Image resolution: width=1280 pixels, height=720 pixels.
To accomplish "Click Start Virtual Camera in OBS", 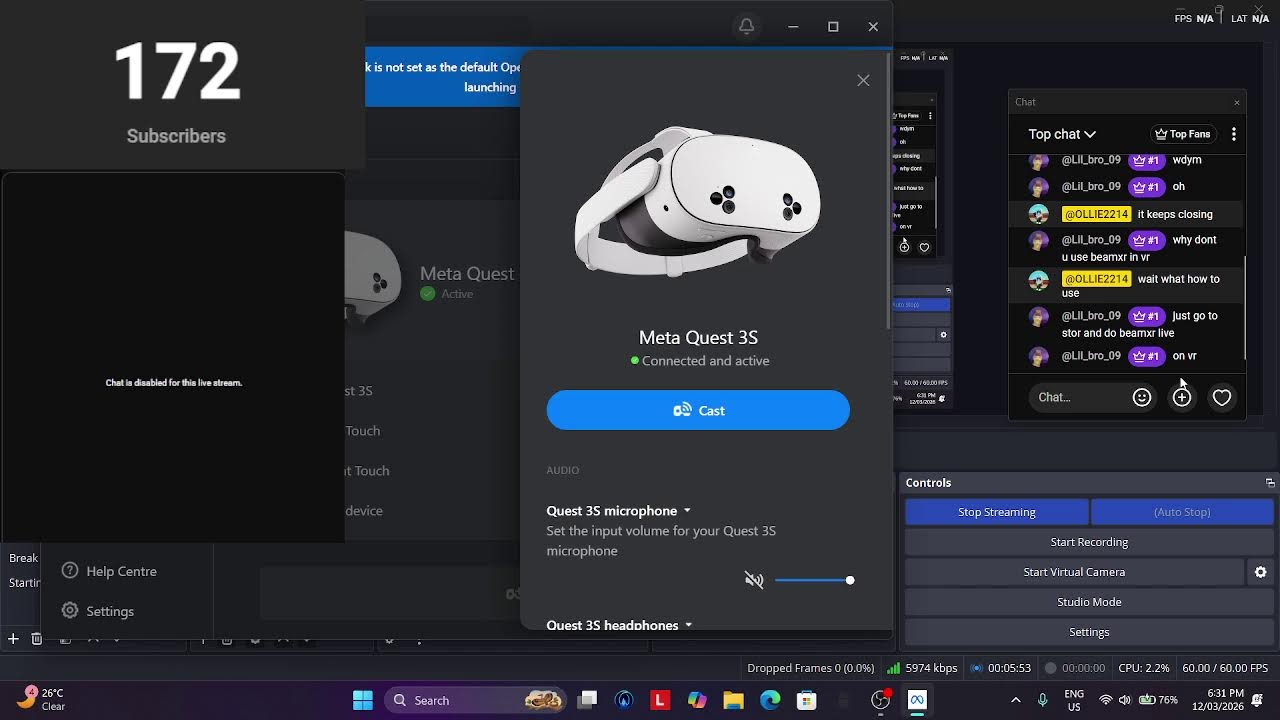I will 1074,572.
